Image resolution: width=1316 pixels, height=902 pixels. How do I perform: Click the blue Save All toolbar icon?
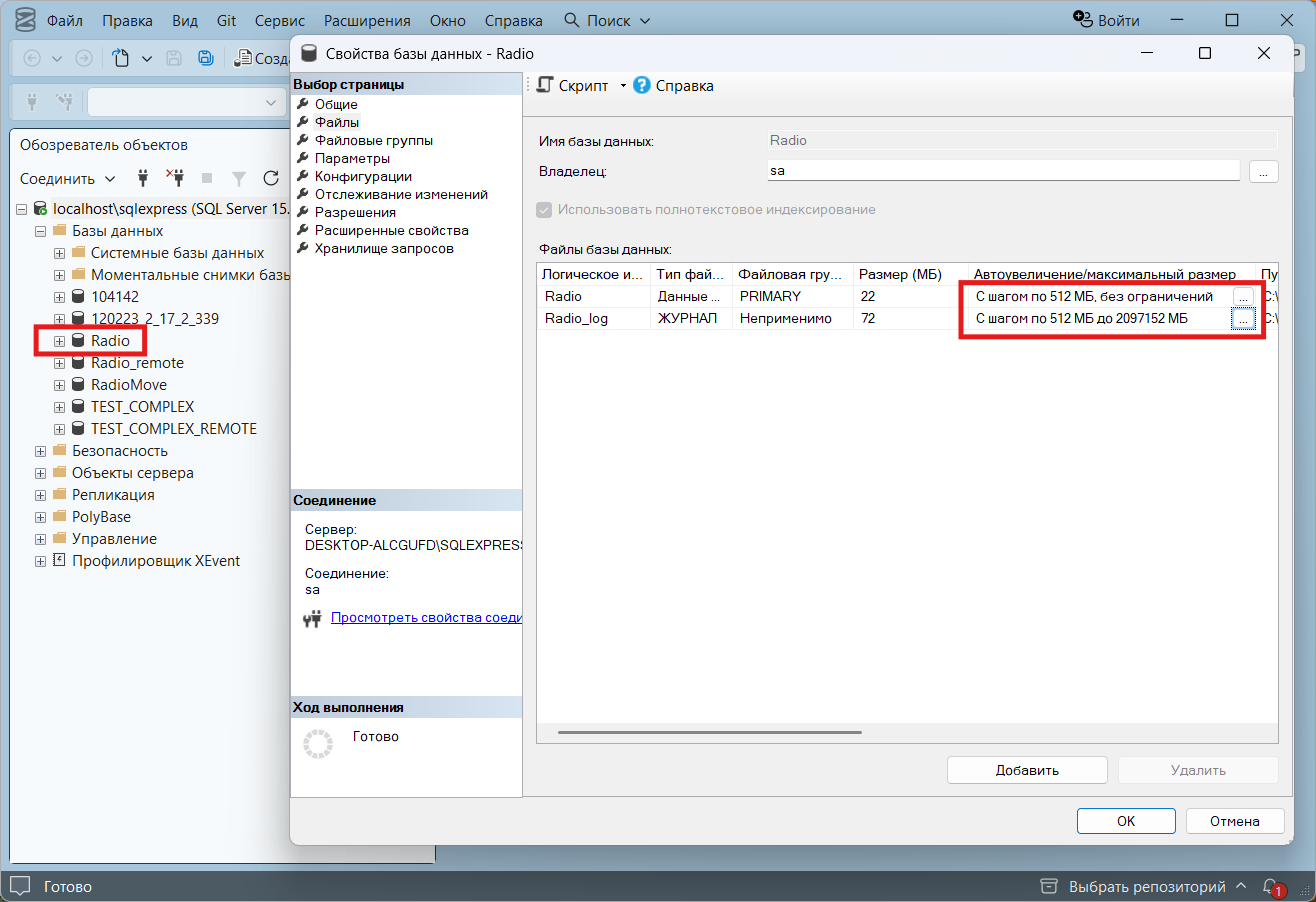coord(205,59)
